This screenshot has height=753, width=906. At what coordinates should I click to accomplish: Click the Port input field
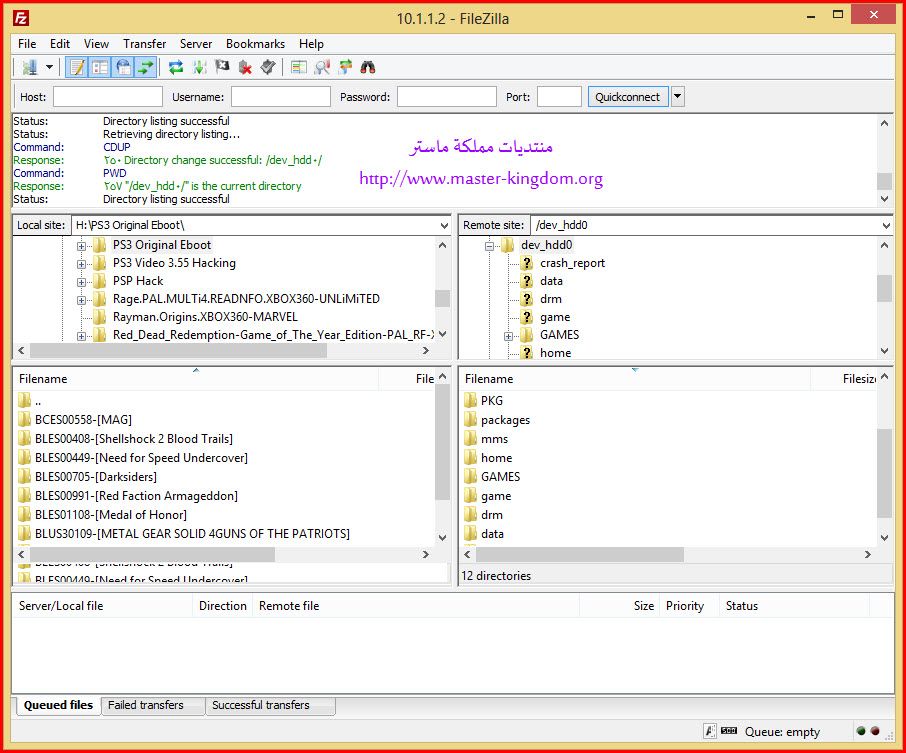559,97
